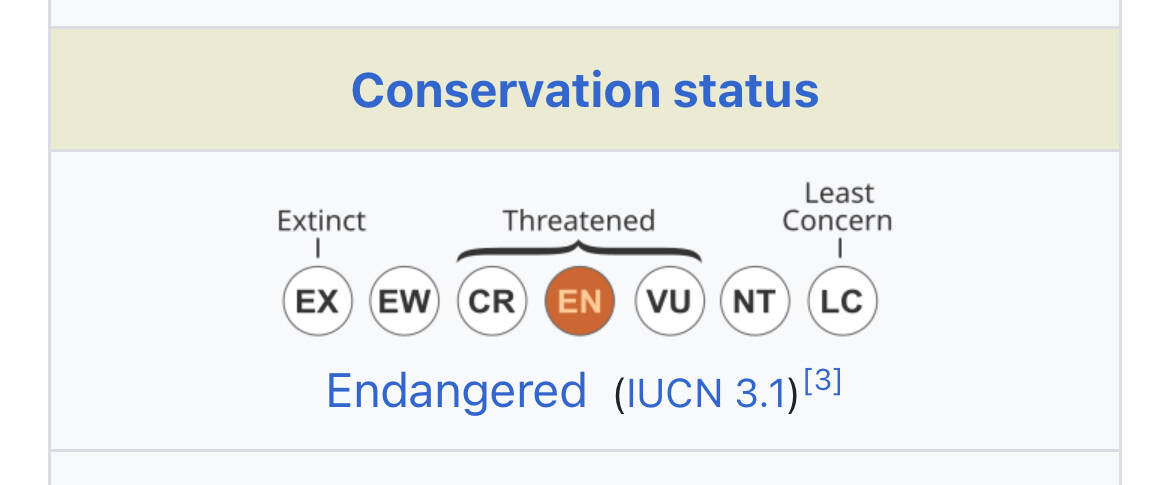Click the curly brace under Threatened

579,252
